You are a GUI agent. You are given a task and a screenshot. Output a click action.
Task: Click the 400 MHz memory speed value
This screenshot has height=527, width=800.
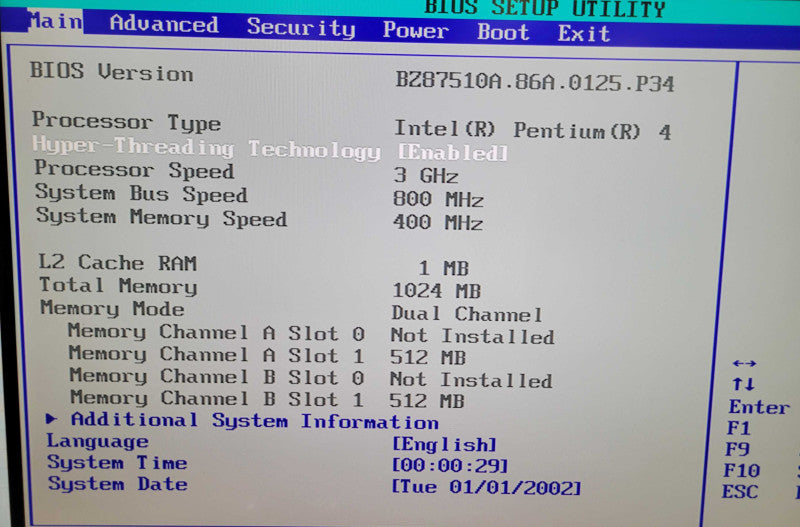[438, 222]
